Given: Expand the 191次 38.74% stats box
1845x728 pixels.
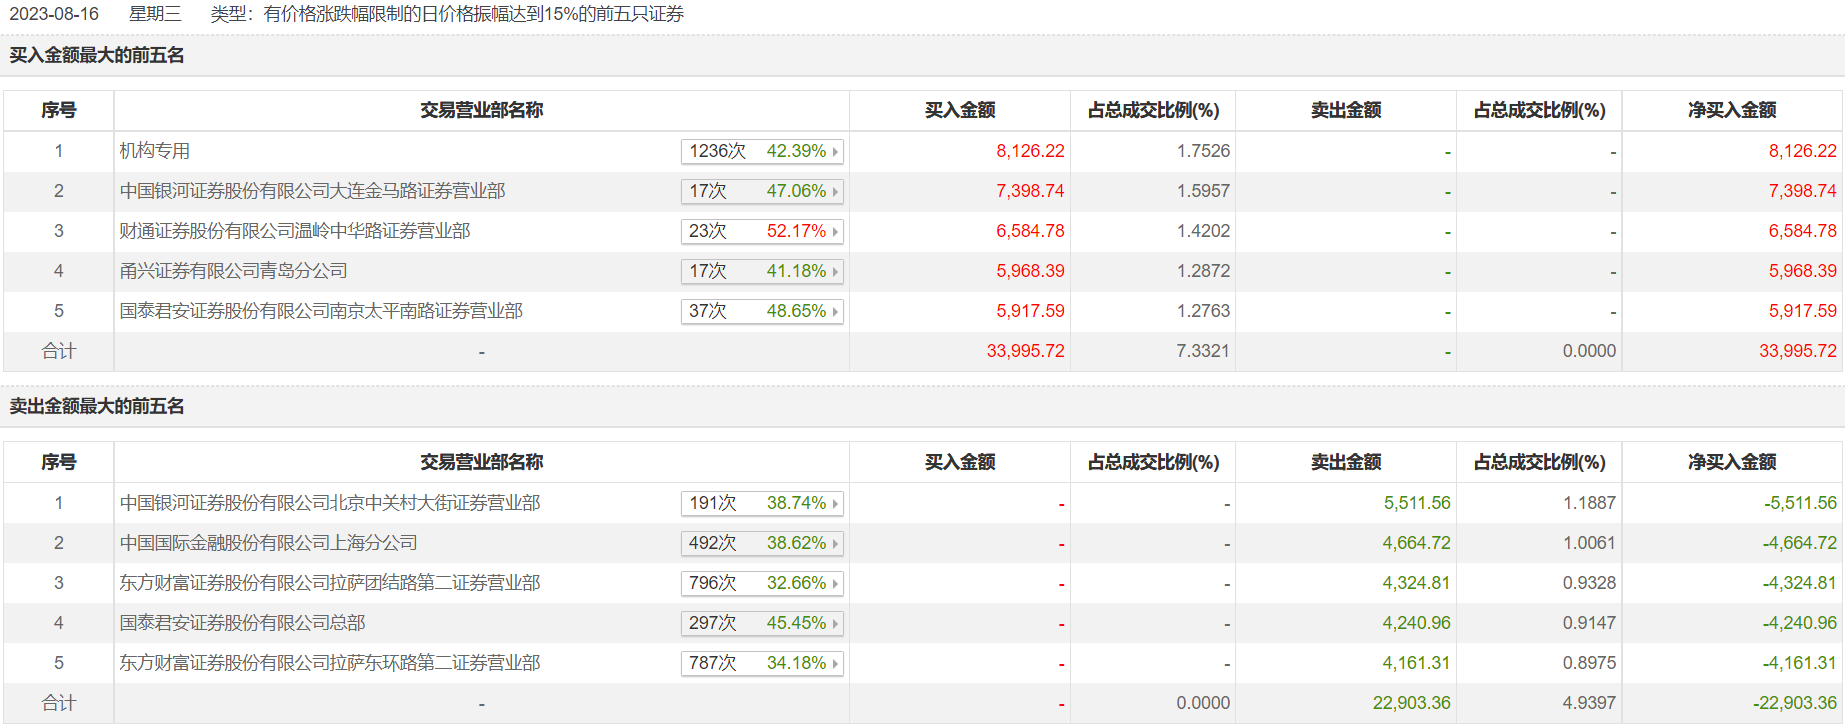Looking at the screenshot, I should [x=762, y=503].
